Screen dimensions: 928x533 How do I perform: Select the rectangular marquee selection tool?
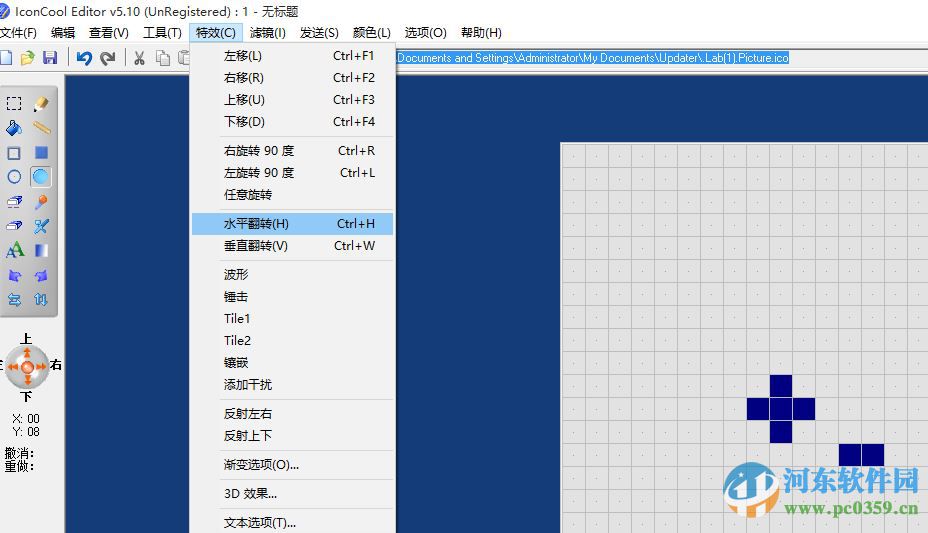tap(14, 104)
